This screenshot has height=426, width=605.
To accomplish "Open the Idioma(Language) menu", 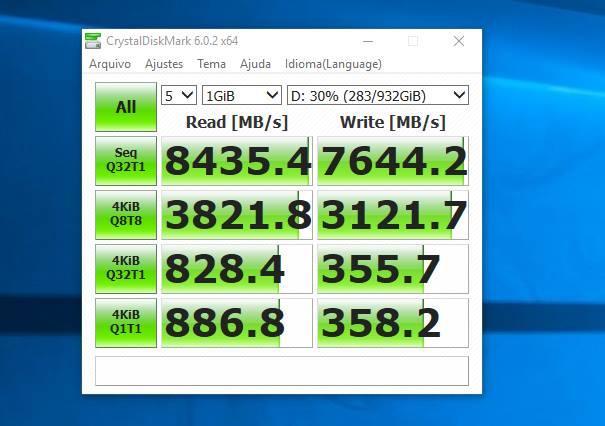I will (x=333, y=64).
